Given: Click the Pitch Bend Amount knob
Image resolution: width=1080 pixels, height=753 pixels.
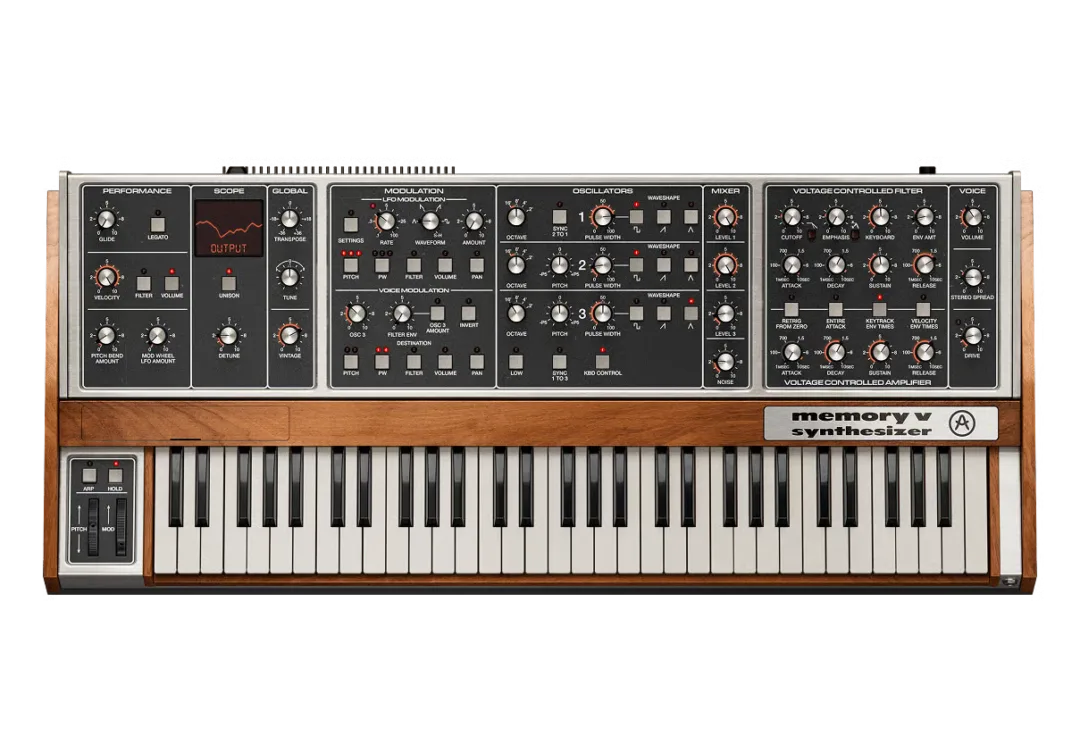Looking at the screenshot, I should pos(106,336).
